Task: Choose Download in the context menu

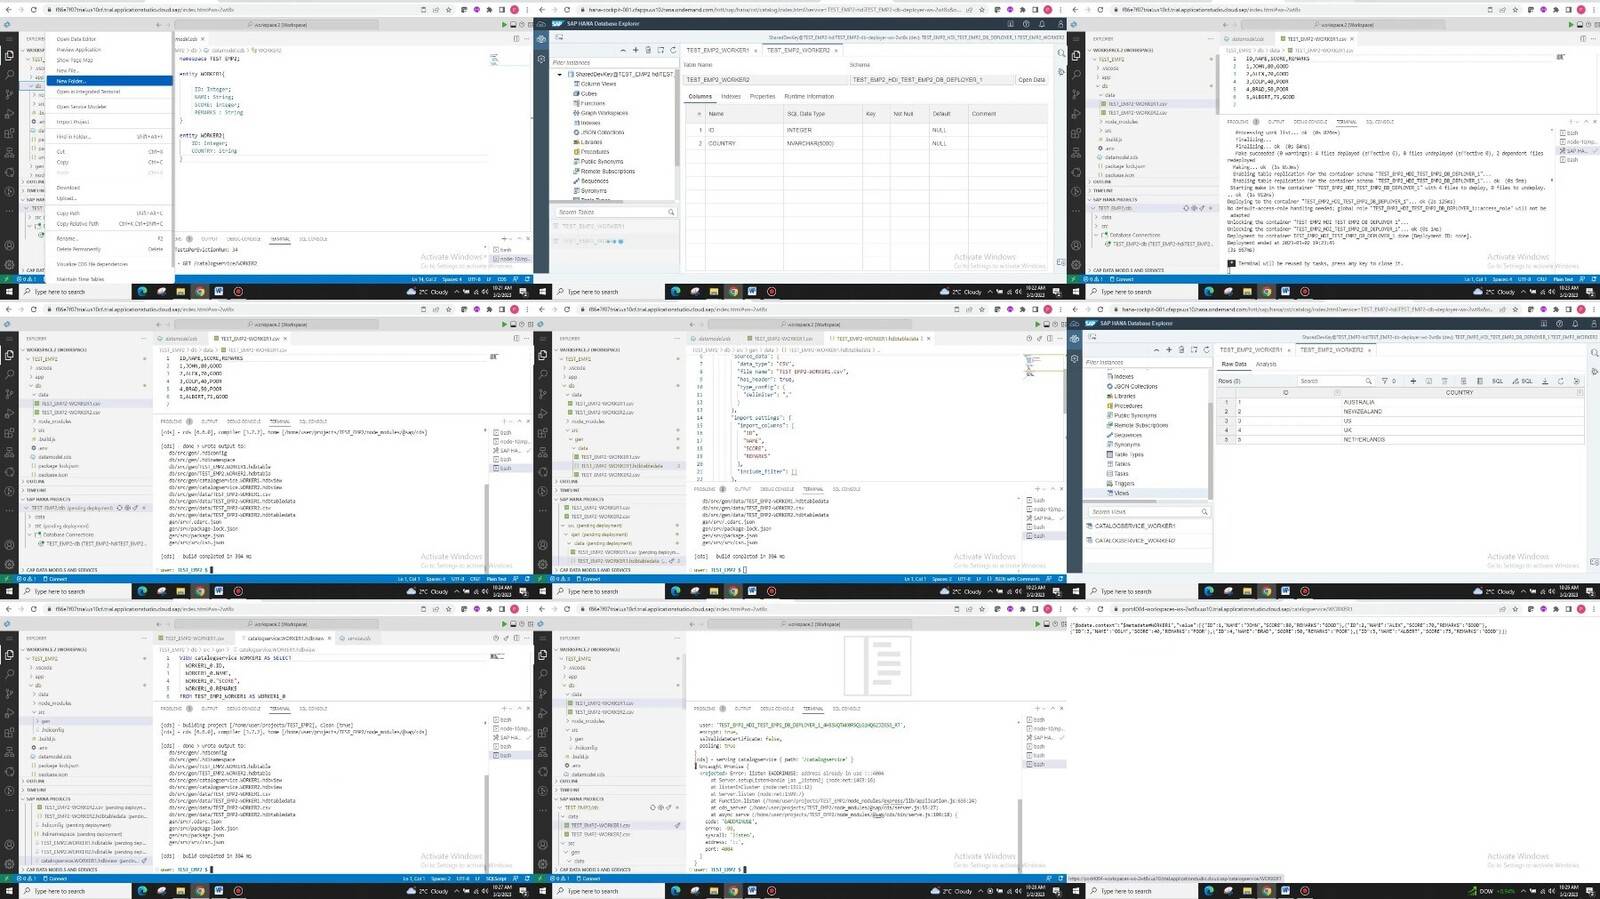Action: 108,187
